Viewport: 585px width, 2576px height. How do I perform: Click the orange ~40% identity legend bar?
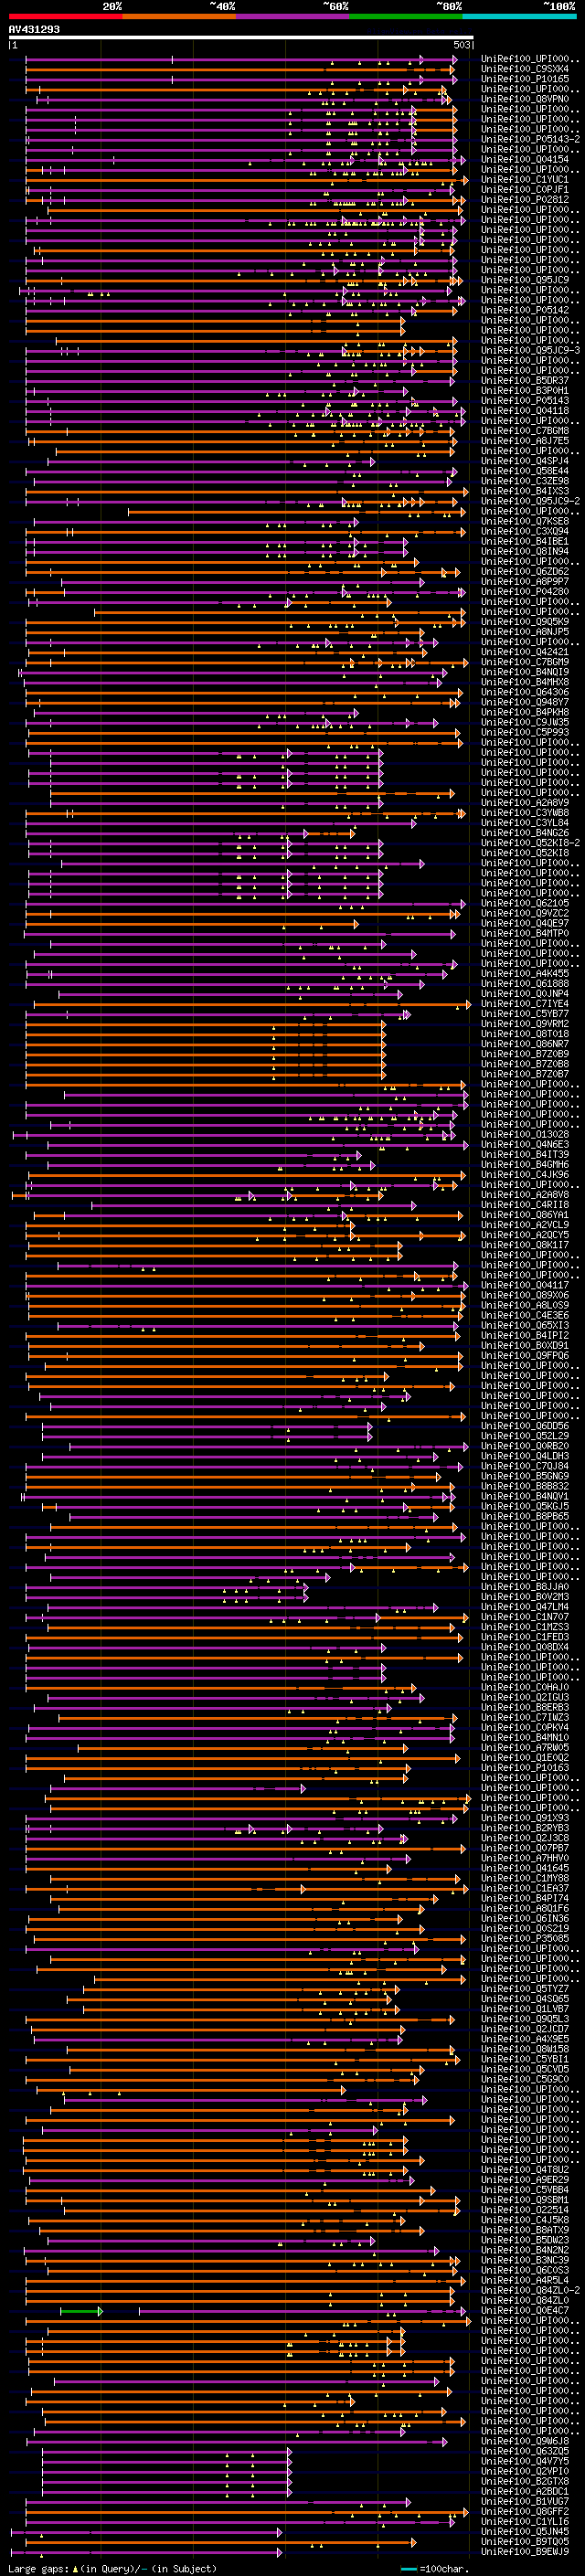tap(179, 17)
